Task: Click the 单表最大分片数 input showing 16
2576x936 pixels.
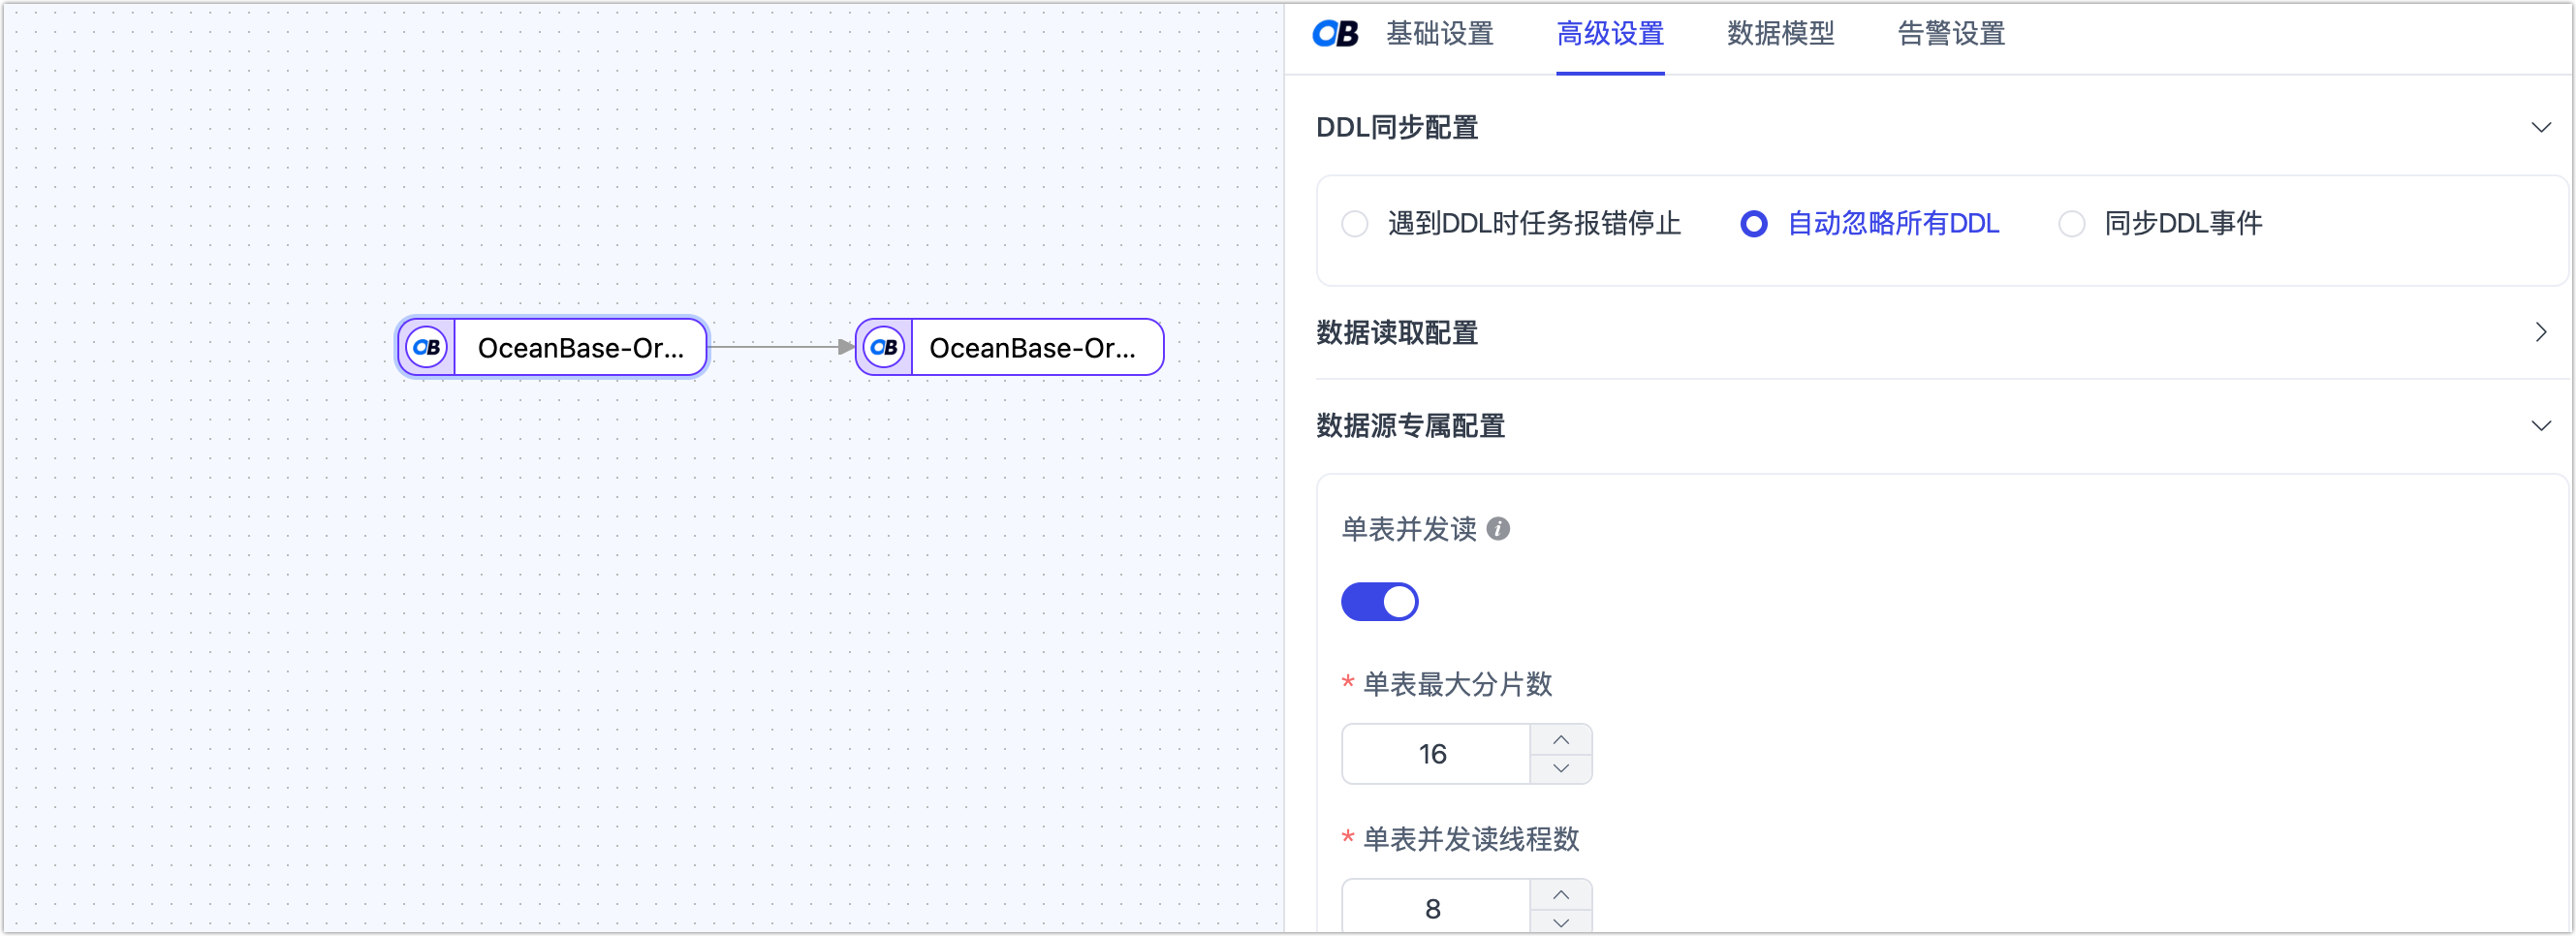Action: (1435, 753)
